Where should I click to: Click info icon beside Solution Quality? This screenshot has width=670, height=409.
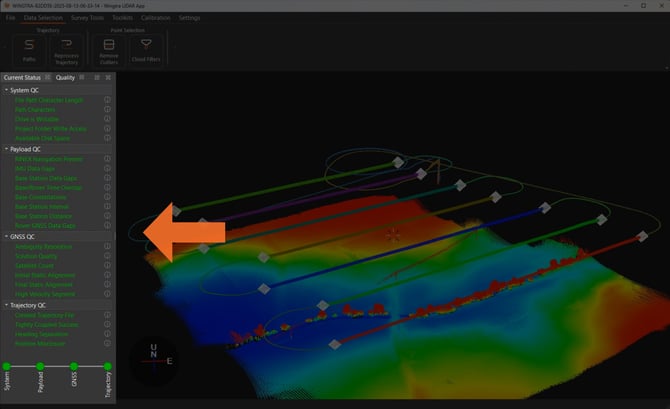point(107,256)
